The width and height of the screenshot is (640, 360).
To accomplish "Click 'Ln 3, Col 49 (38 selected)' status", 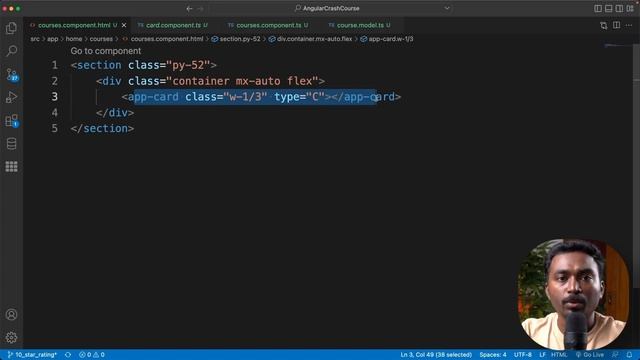I will tap(436, 355).
